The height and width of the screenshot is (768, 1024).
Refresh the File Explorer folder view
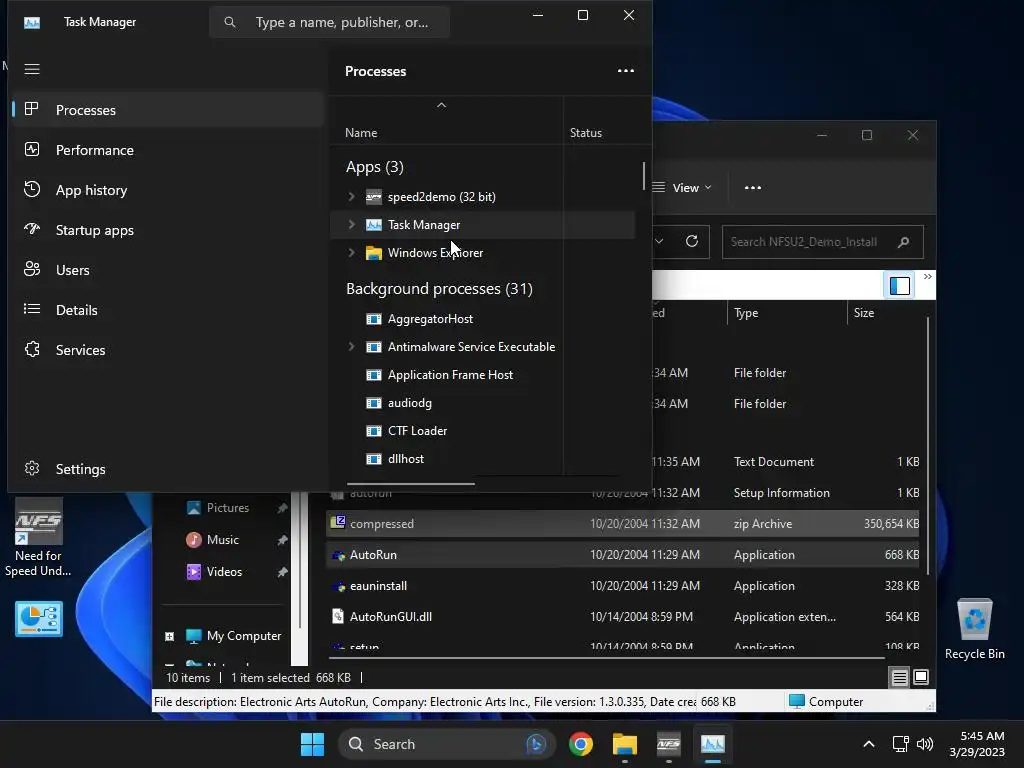coord(692,242)
